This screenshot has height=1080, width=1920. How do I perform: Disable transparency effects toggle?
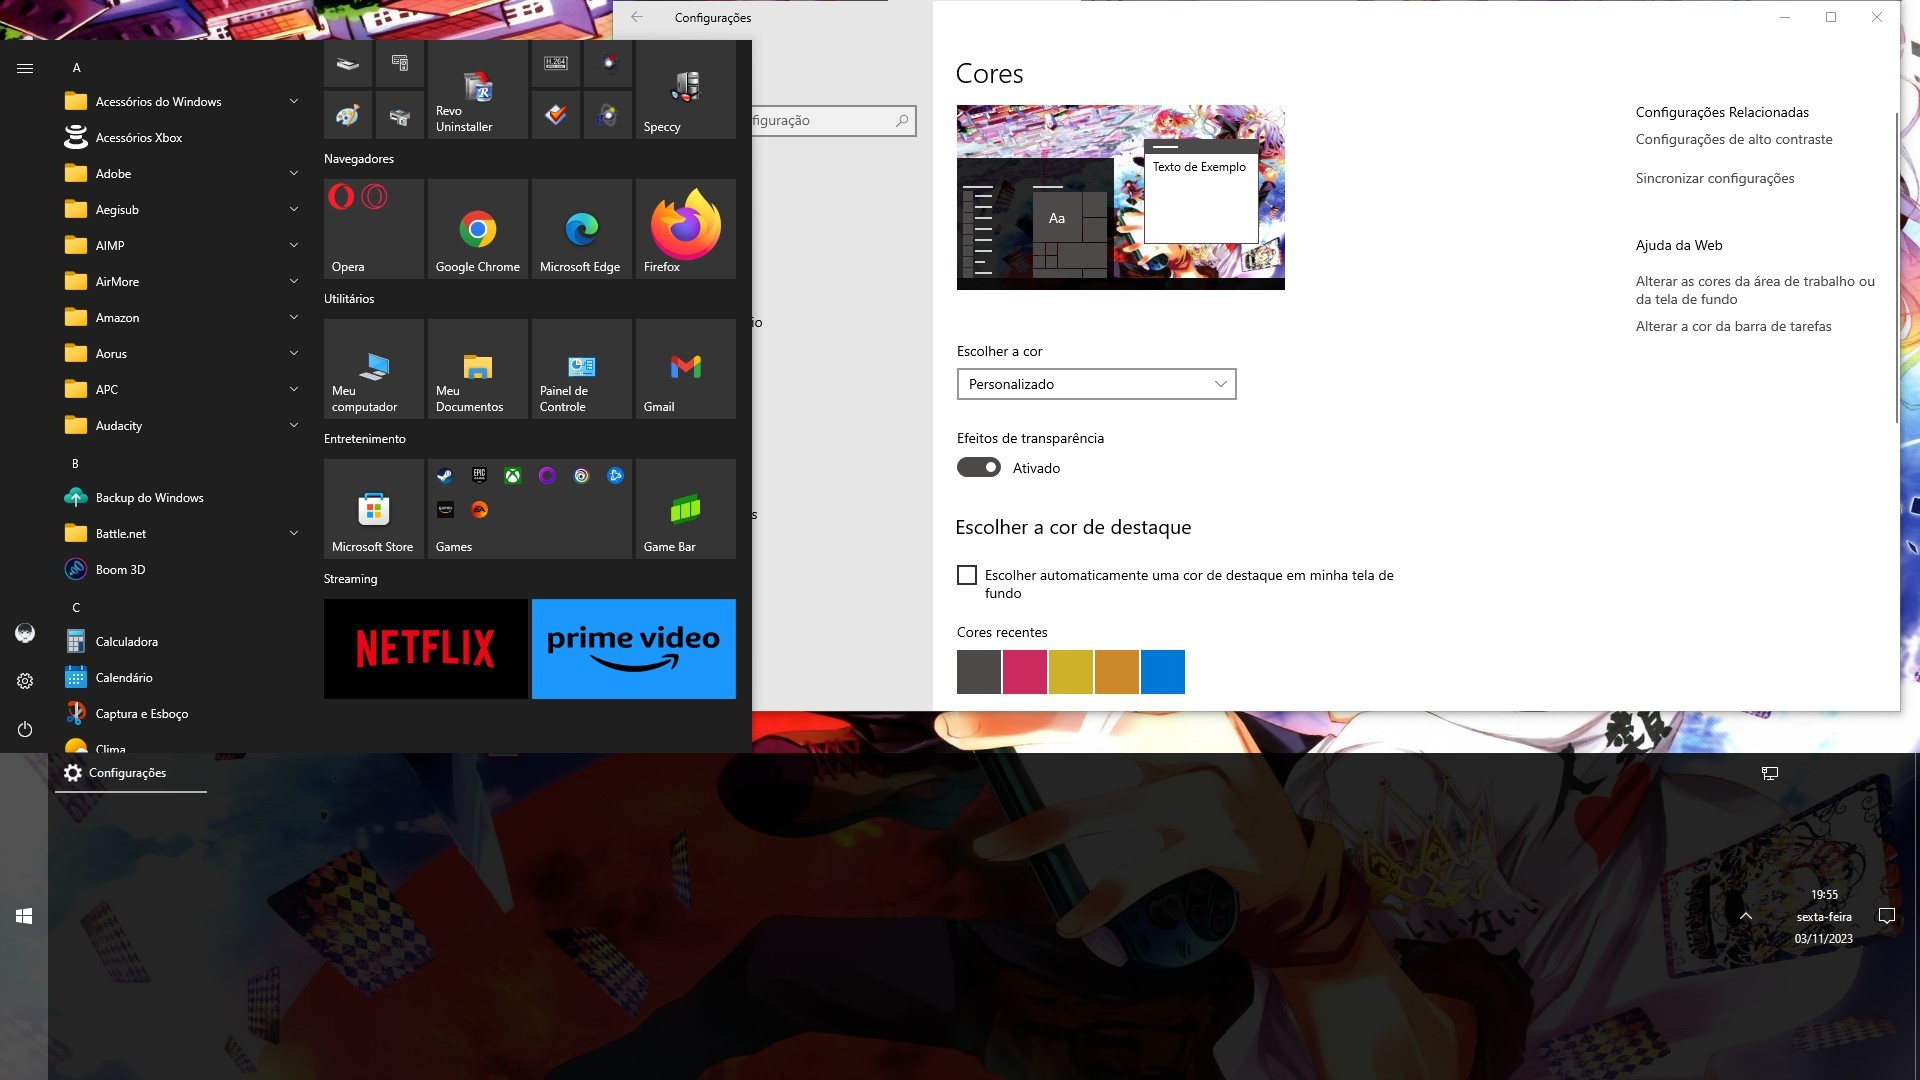978,467
